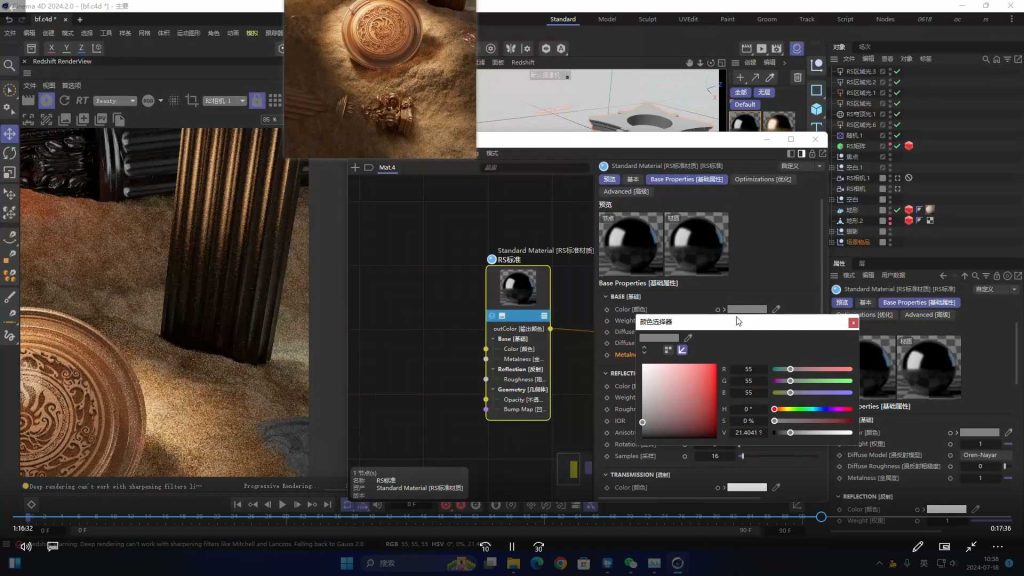Collapse the REFLECTION section in node editor
This screenshot has height=576, width=1024.
coord(604,373)
